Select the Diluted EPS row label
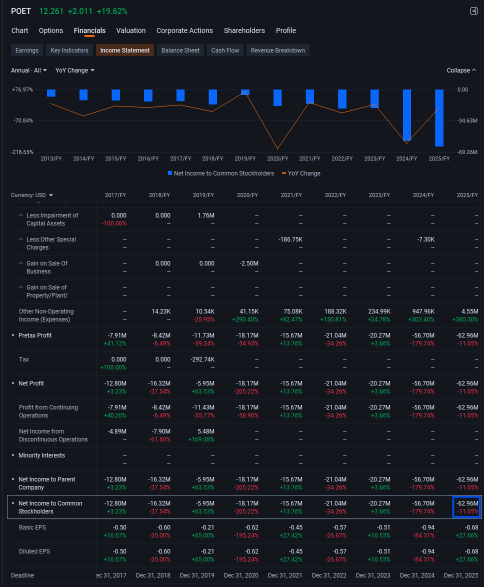Screen dimensions: 484x587 pyautogui.click(x=34, y=551)
